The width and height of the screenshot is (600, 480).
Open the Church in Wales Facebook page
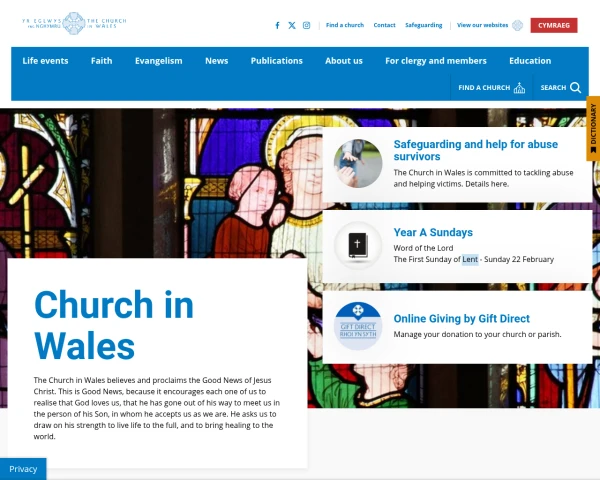pyautogui.click(x=277, y=25)
